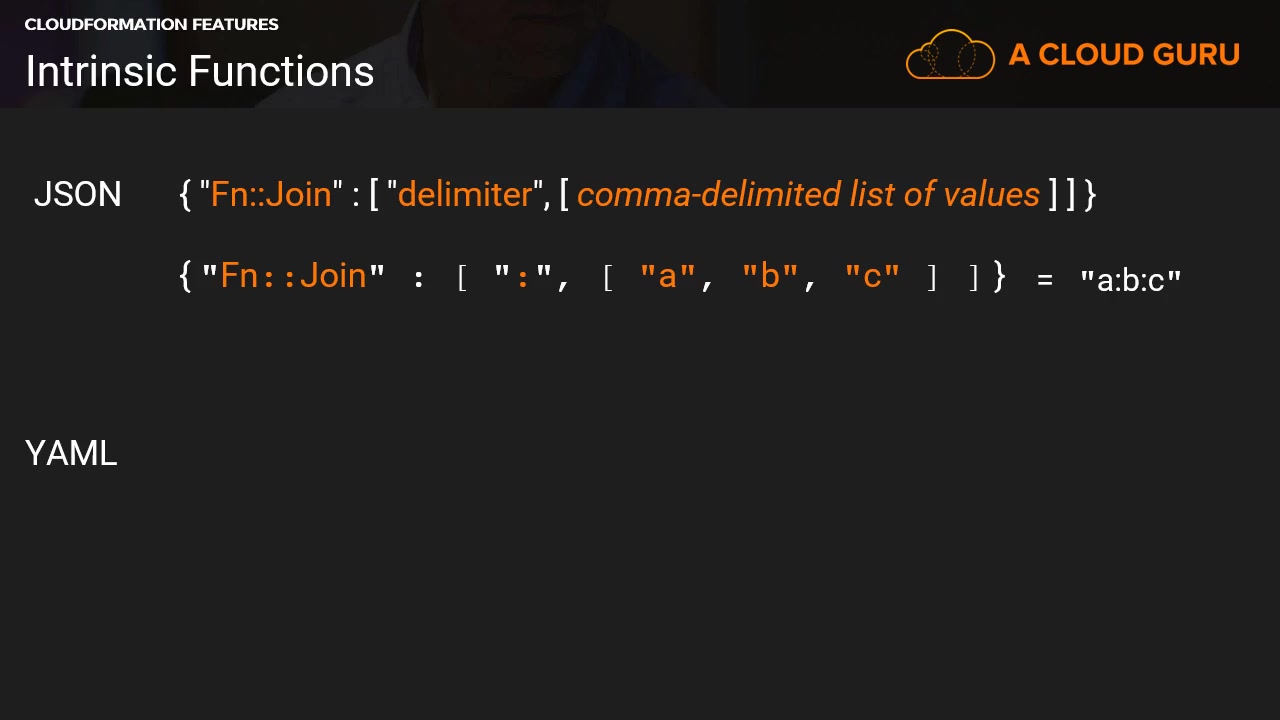Click the "b" value in the example list
The width and height of the screenshot is (1280, 720).
770,276
